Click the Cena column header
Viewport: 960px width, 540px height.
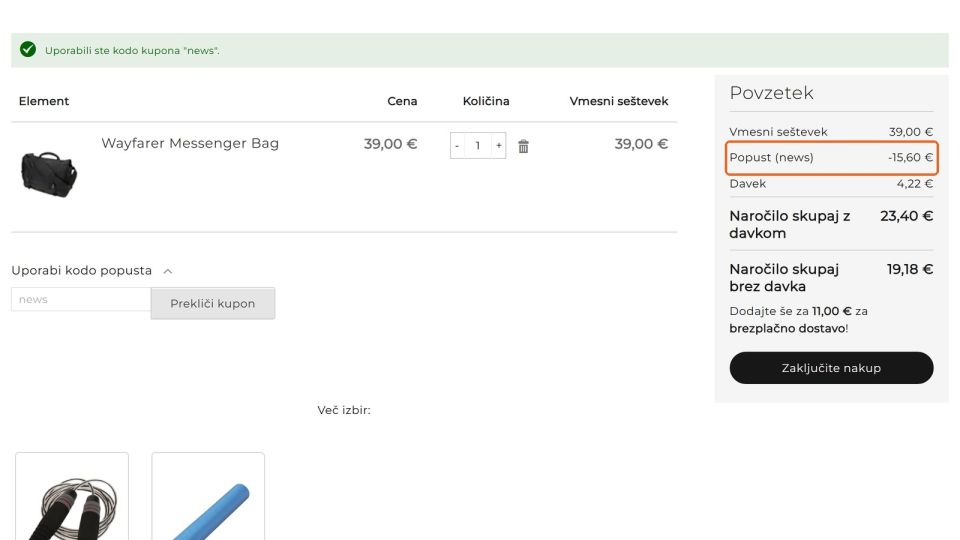coord(402,101)
